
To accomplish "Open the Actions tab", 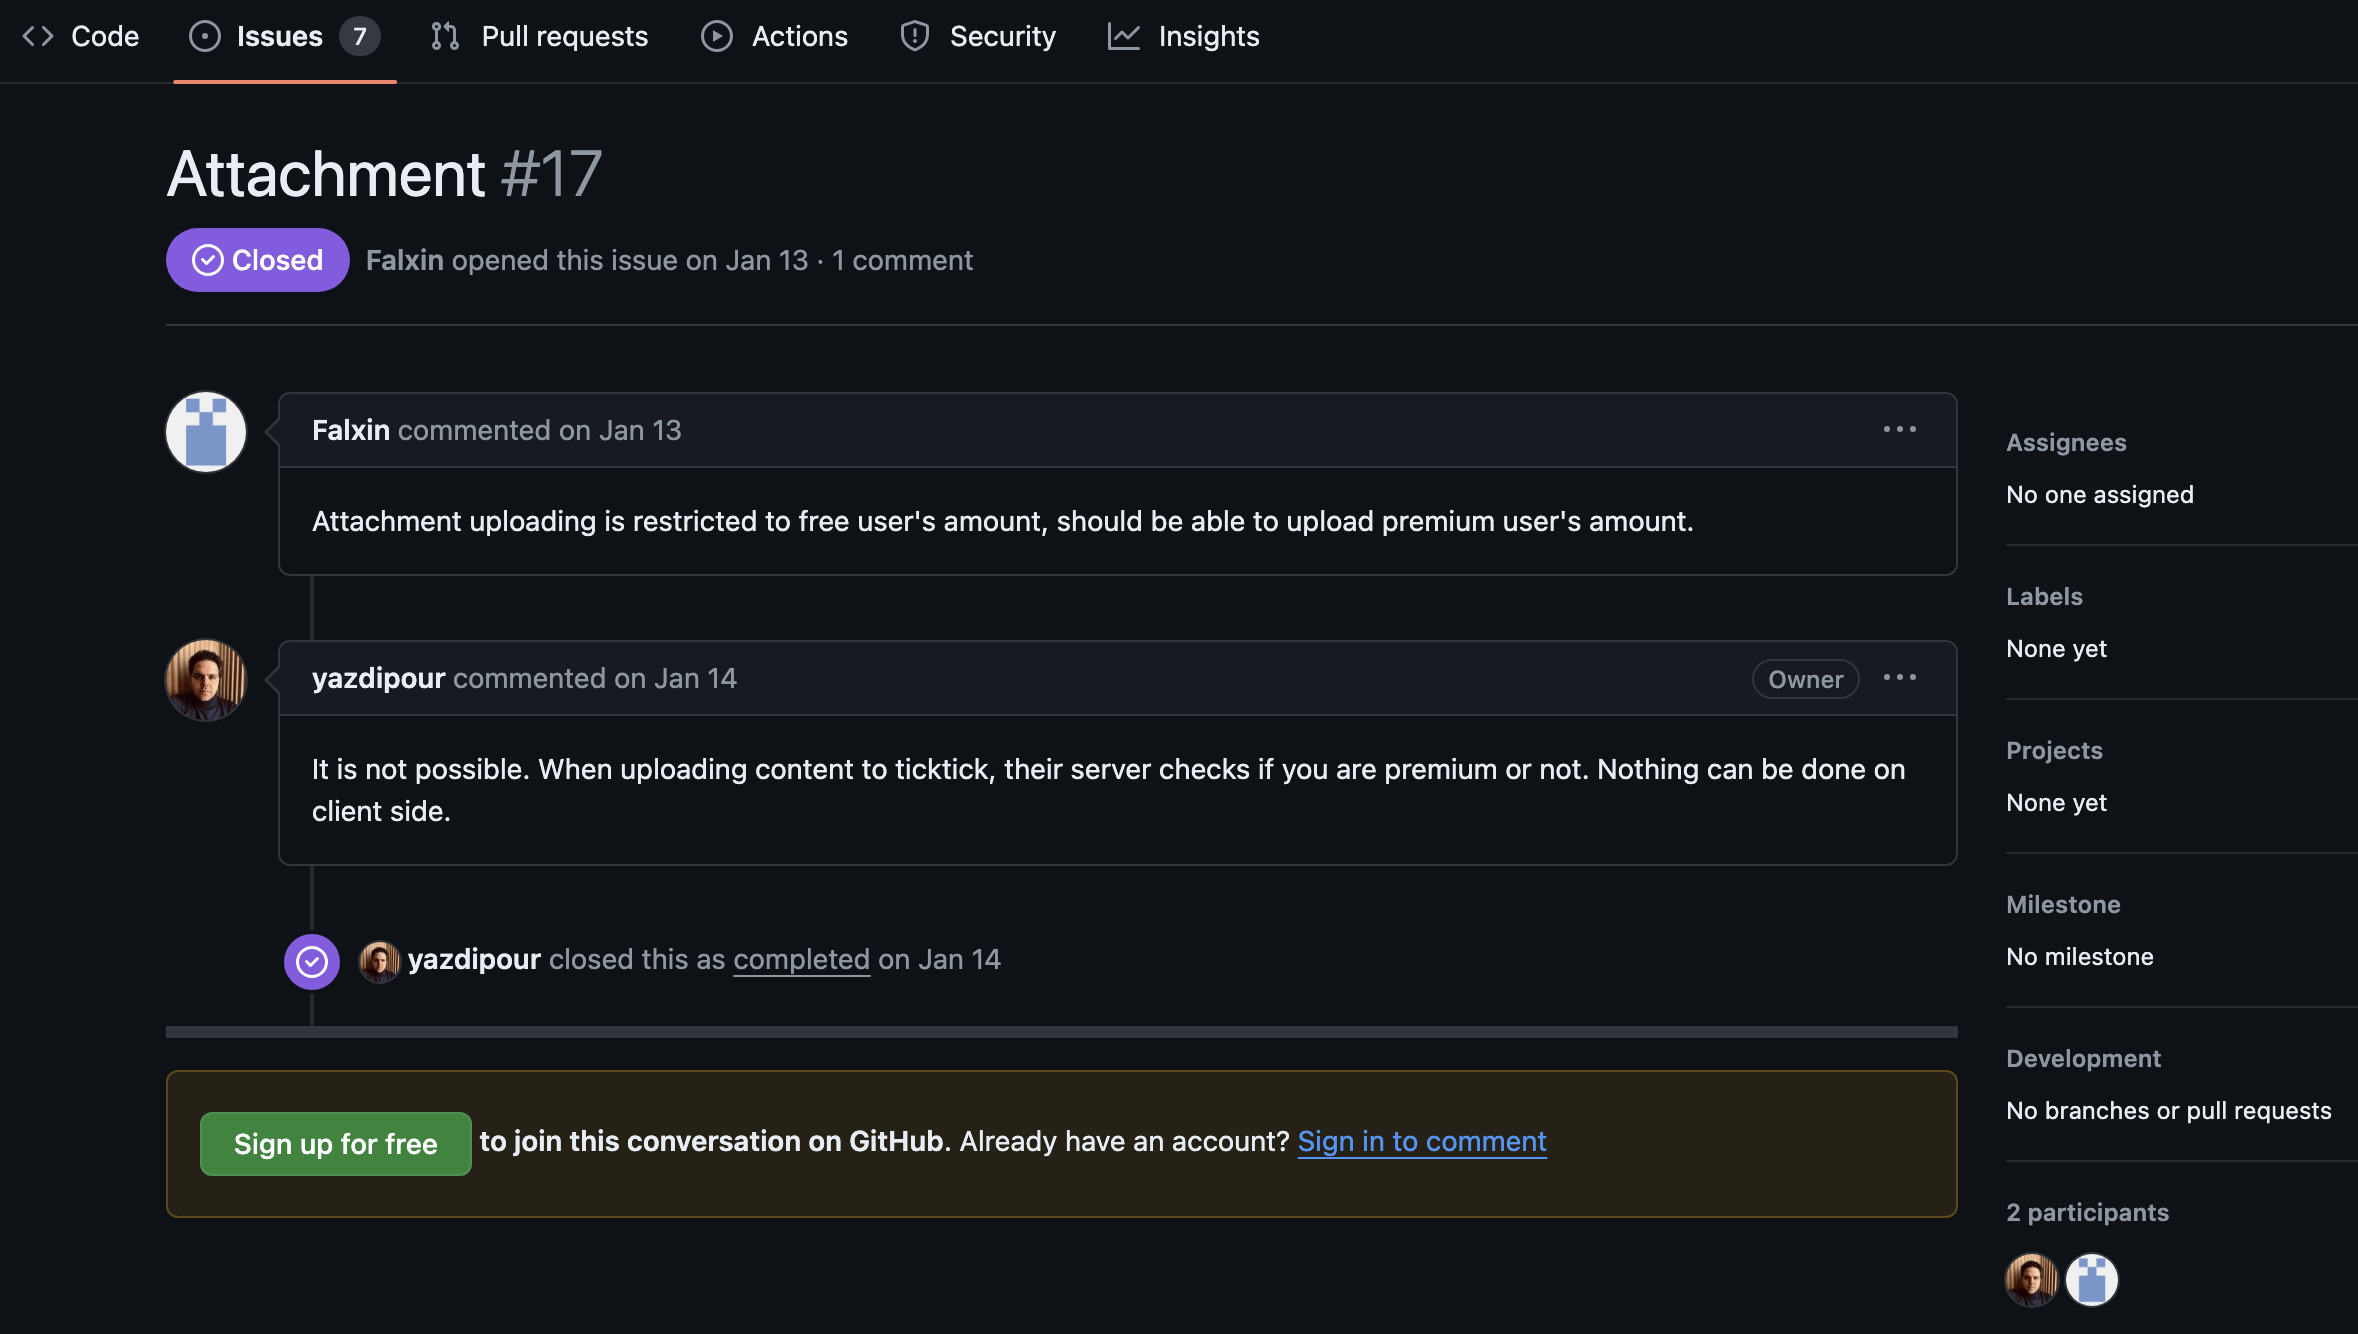I will [x=775, y=37].
